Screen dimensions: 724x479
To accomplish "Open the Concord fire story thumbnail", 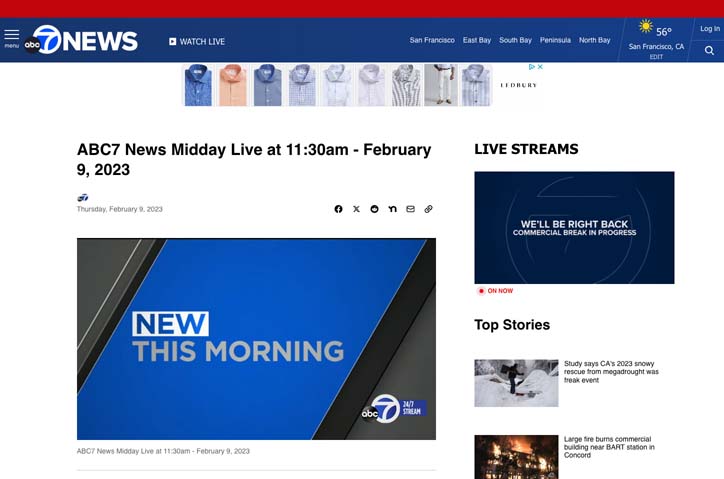I will [516, 457].
